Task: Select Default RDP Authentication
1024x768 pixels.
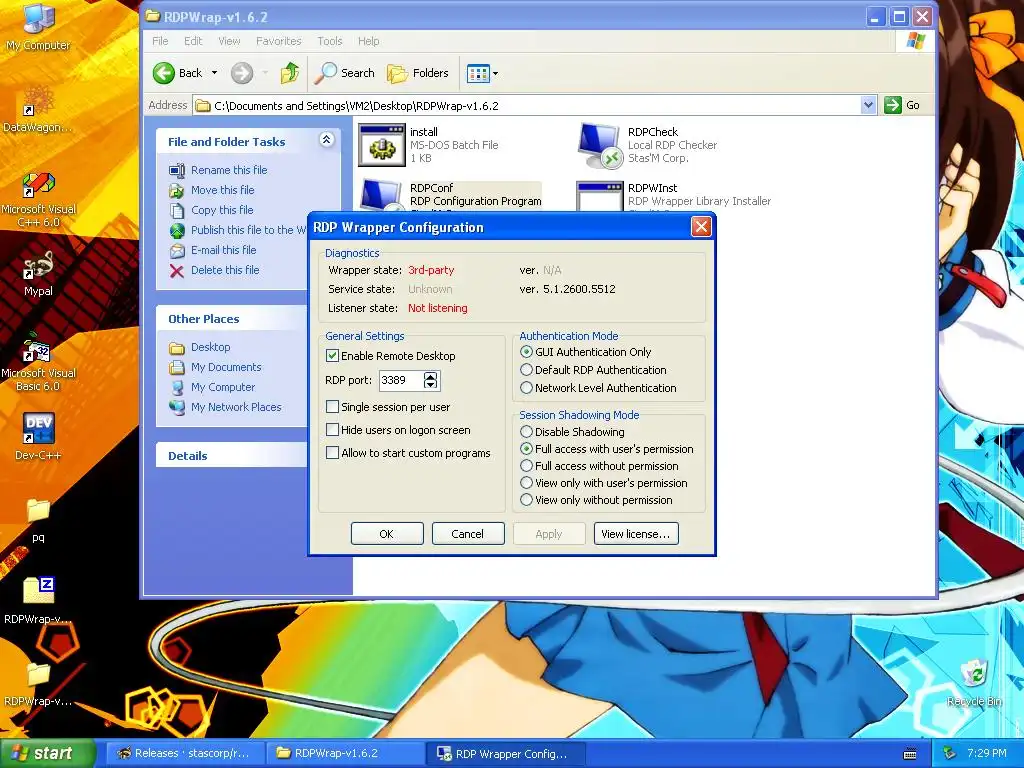Action: coord(526,370)
